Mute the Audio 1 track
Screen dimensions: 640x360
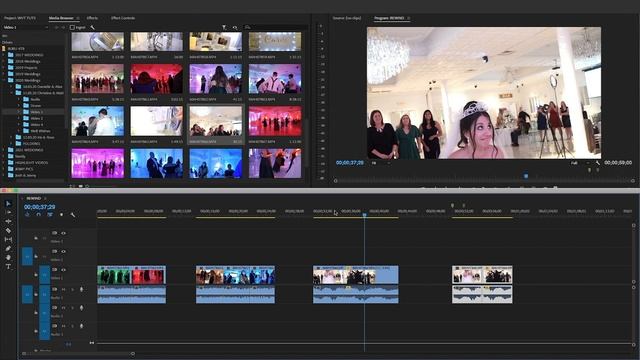[x=64, y=289]
